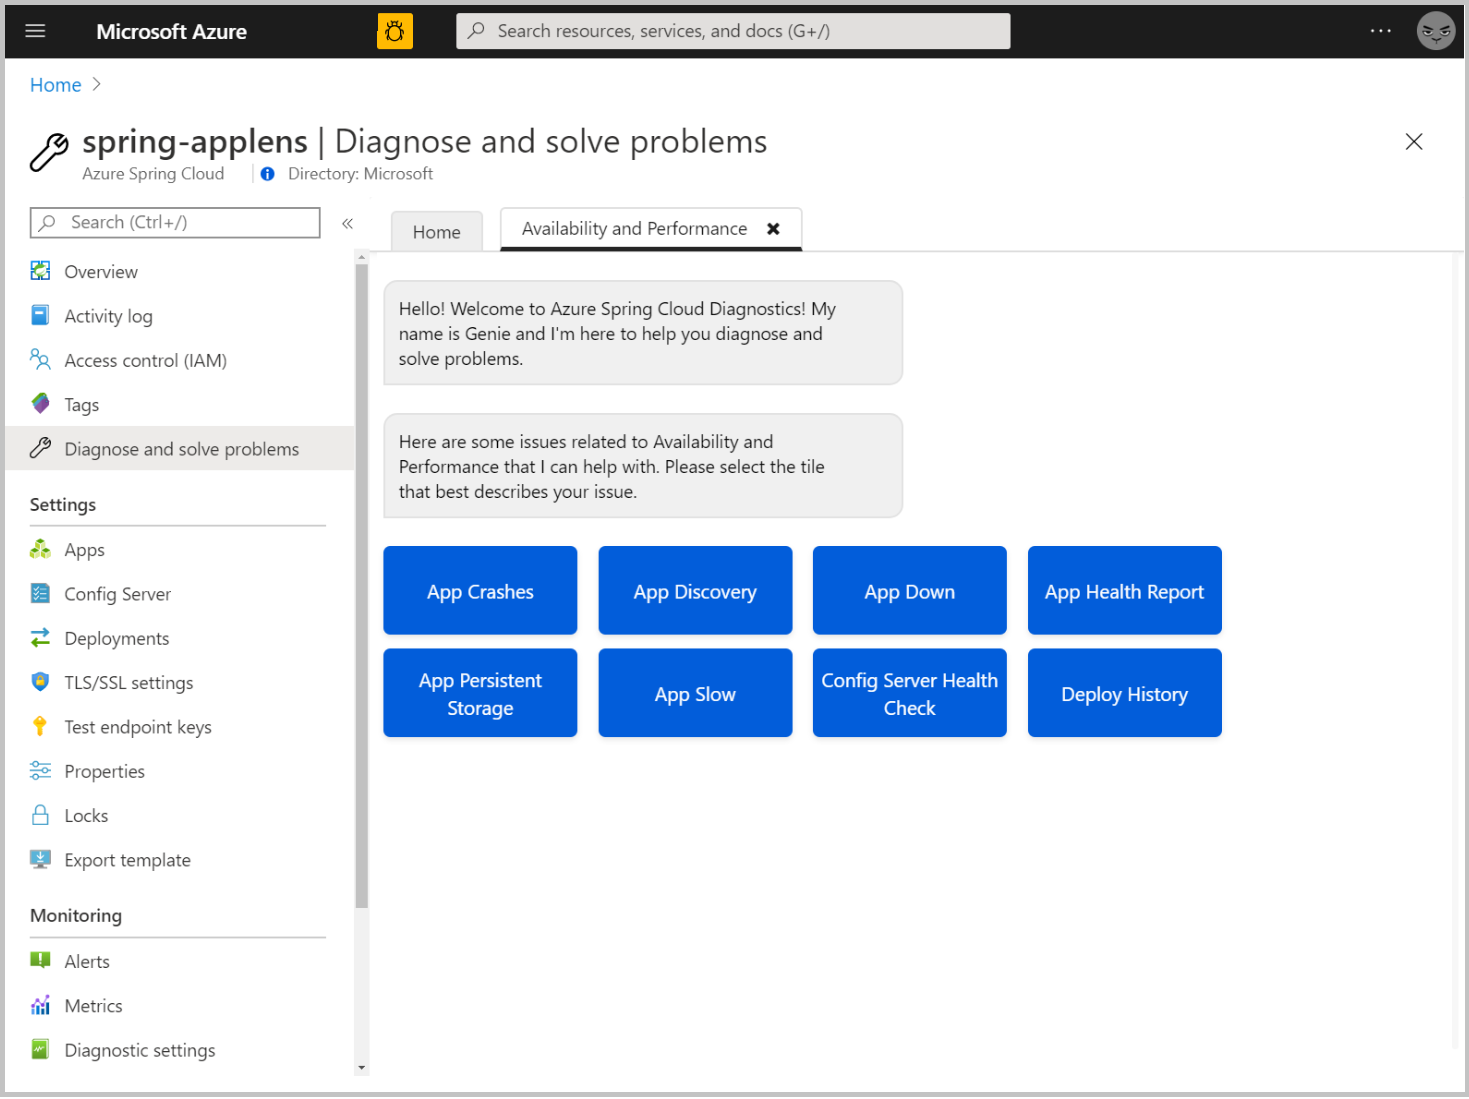
Task: Open the App Health Report tile
Action: pos(1125,590)
